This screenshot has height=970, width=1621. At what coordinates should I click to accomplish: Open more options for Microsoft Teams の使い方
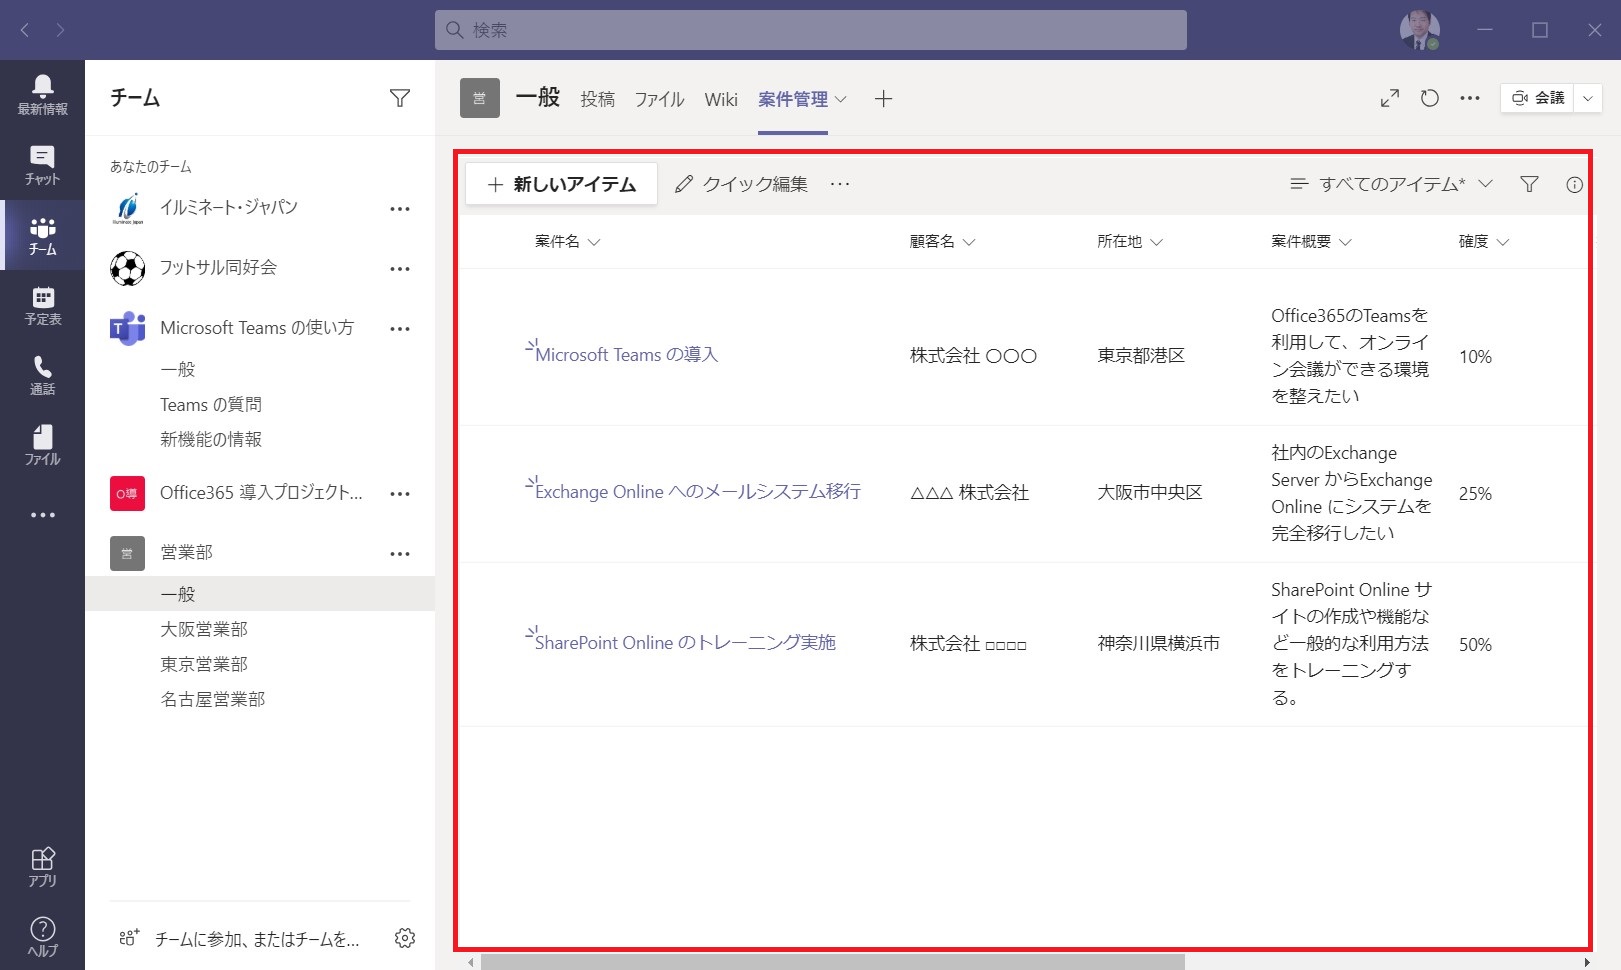[400, 329]
